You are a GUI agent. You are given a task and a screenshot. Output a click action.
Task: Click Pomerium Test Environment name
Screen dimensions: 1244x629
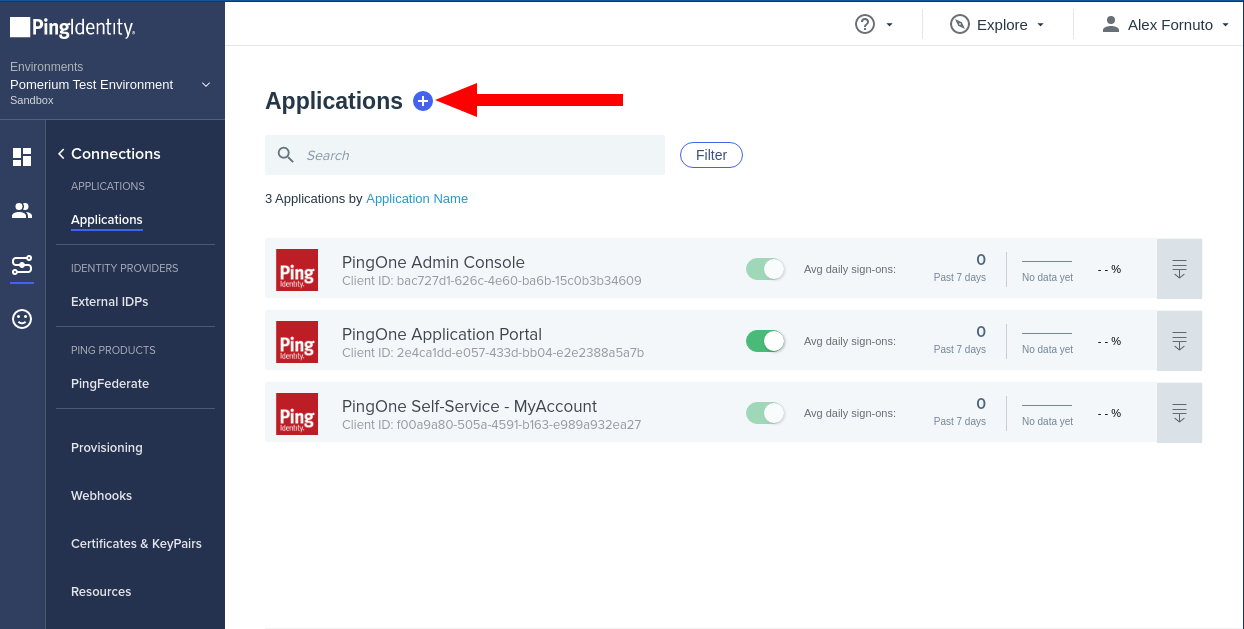92,85
